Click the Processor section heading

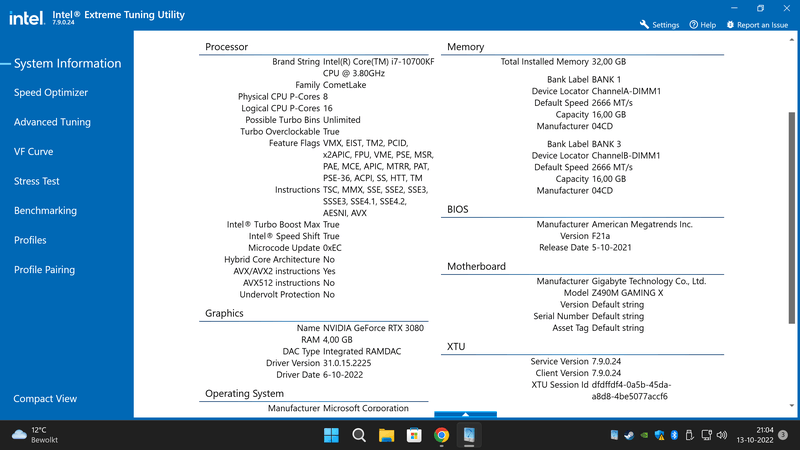tap(226, 46)
